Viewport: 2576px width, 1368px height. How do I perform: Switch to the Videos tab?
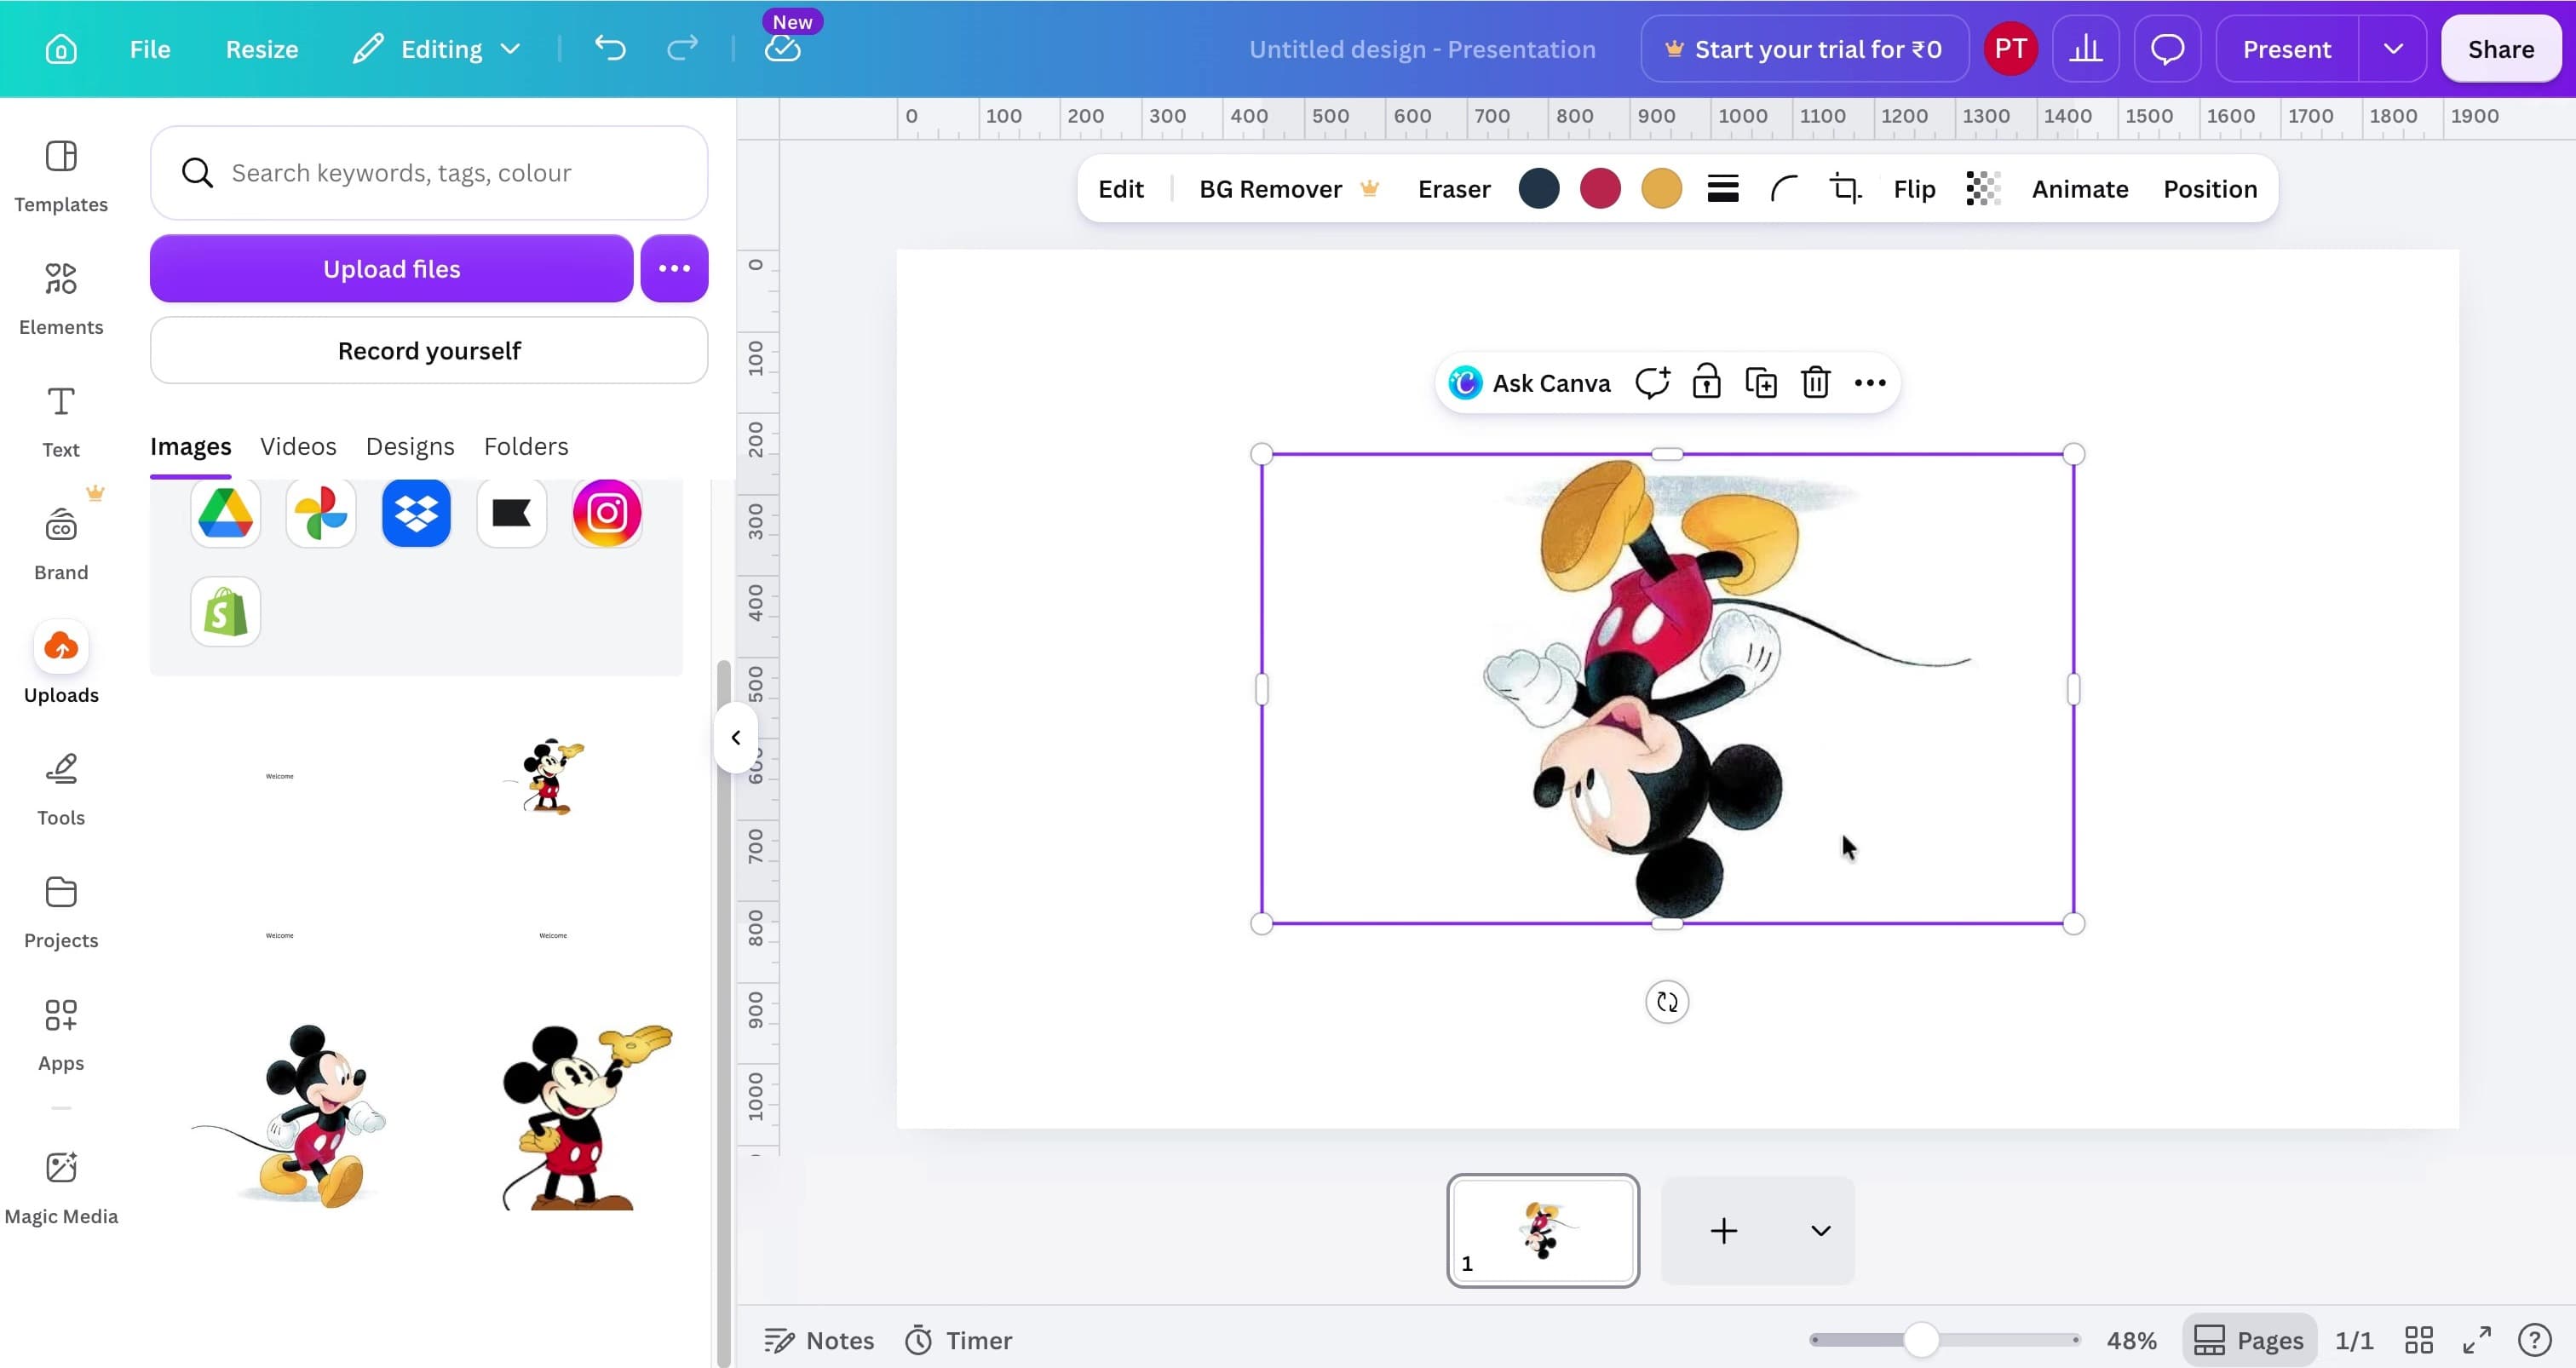pyautogui.click(x=298, y=446)
